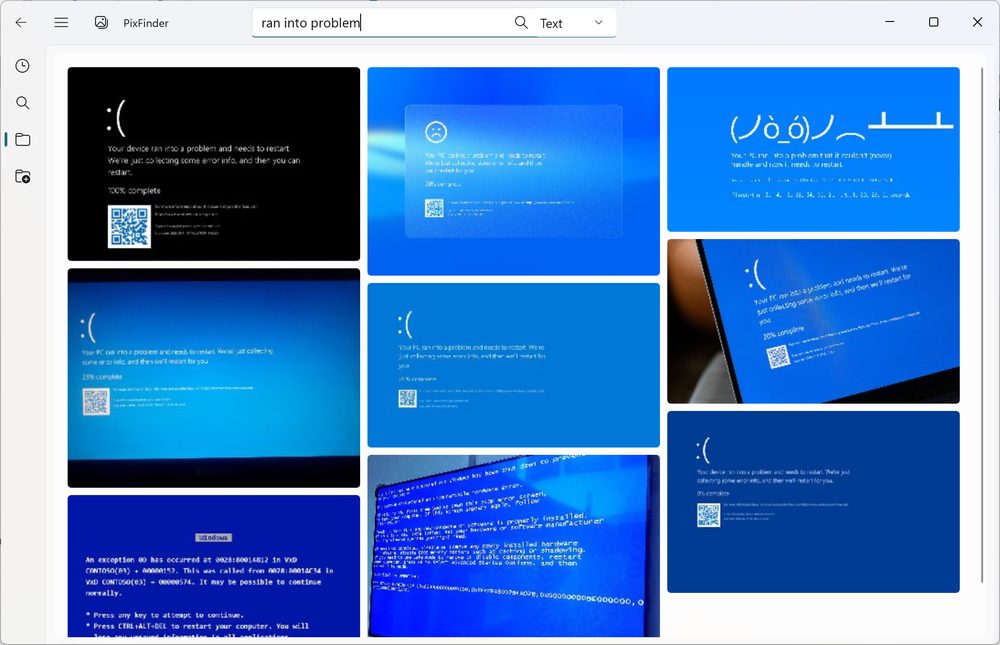Open the photographed classic text BSOD thumbnail
1000x645 pixels.
(513, 545)
